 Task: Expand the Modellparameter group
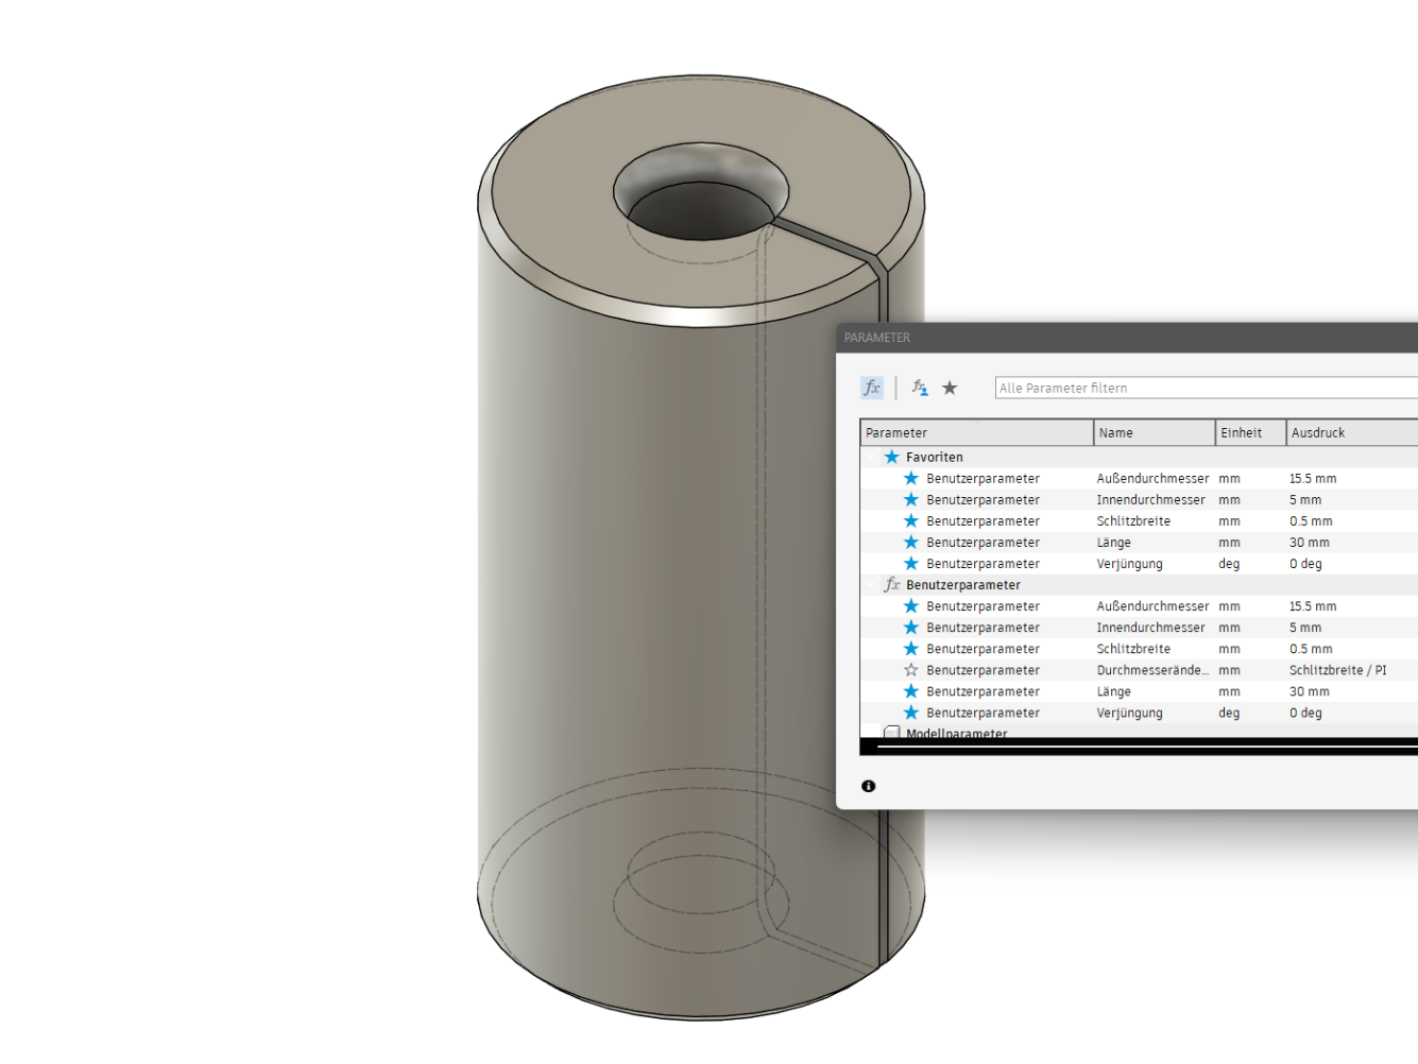coord(872,733)
